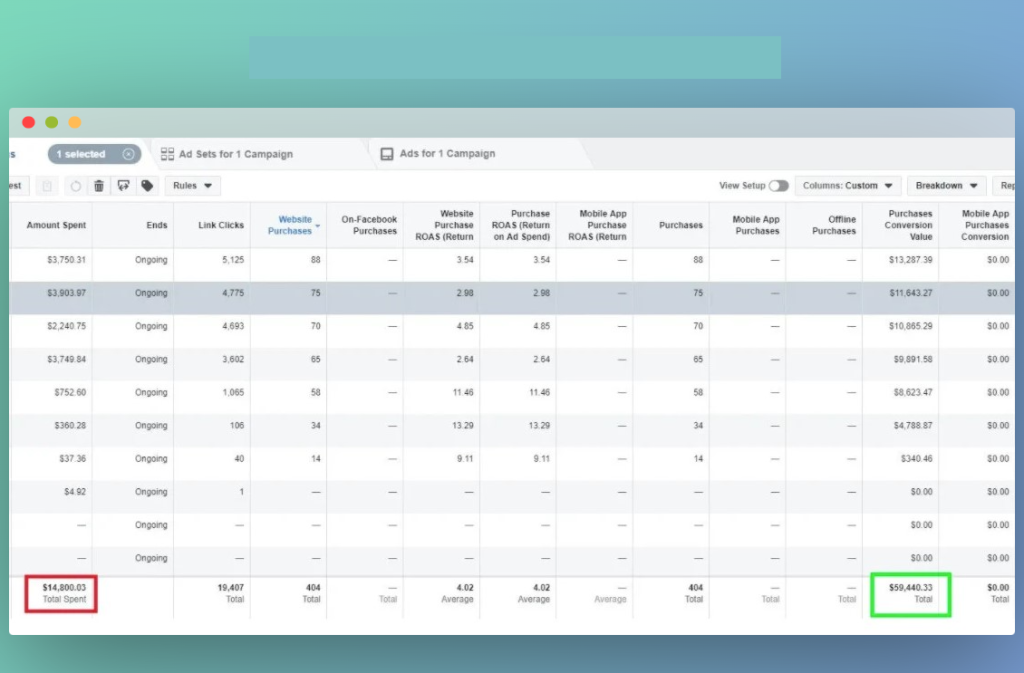
Task: Click the Link Clicks column header
Action: pyautogui.click(x=221, y=225)
